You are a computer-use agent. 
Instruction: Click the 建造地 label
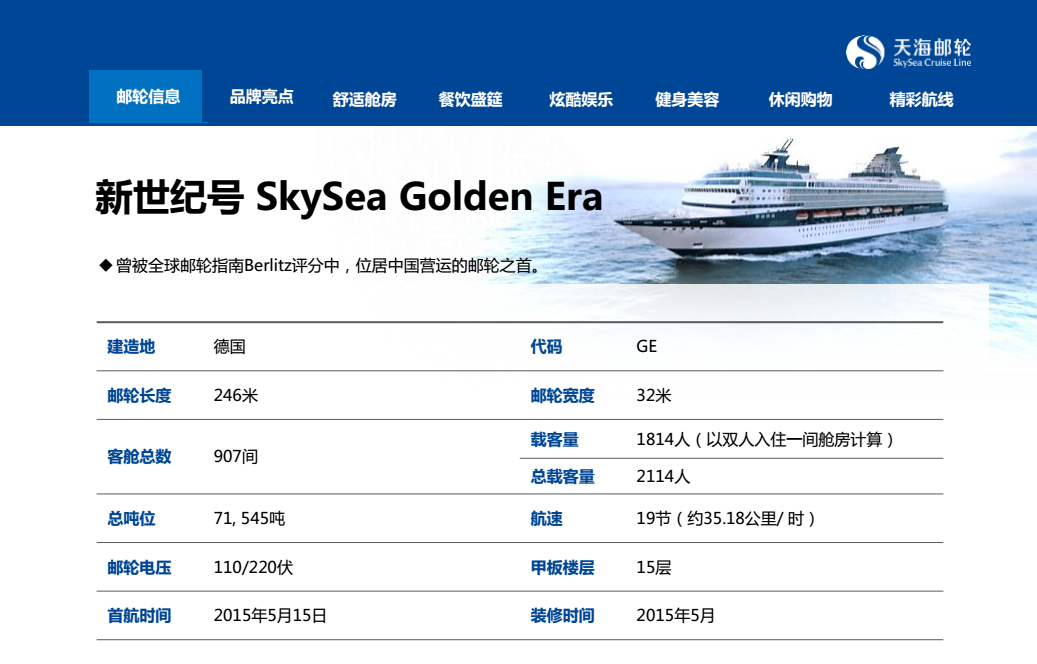131,347
